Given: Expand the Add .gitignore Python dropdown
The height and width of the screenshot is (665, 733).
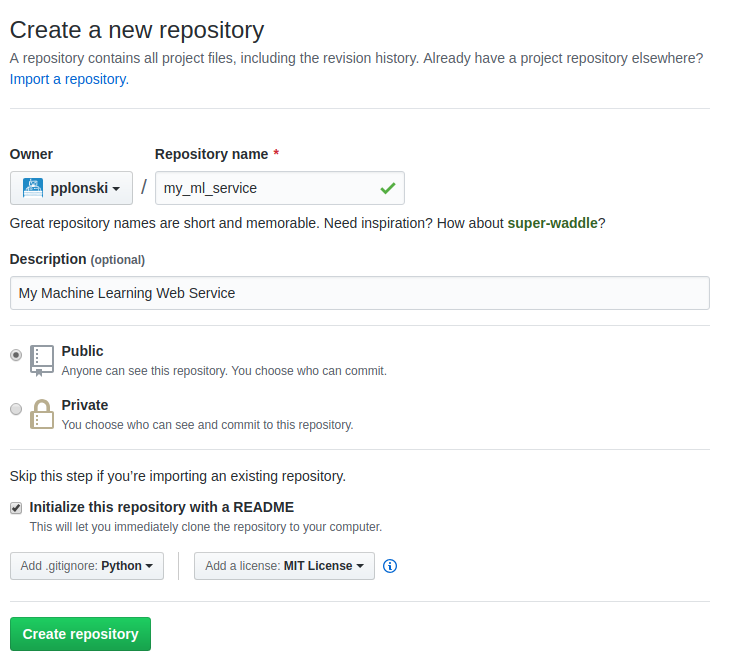Looking at the screenshot, I should (x=86, y=566).
